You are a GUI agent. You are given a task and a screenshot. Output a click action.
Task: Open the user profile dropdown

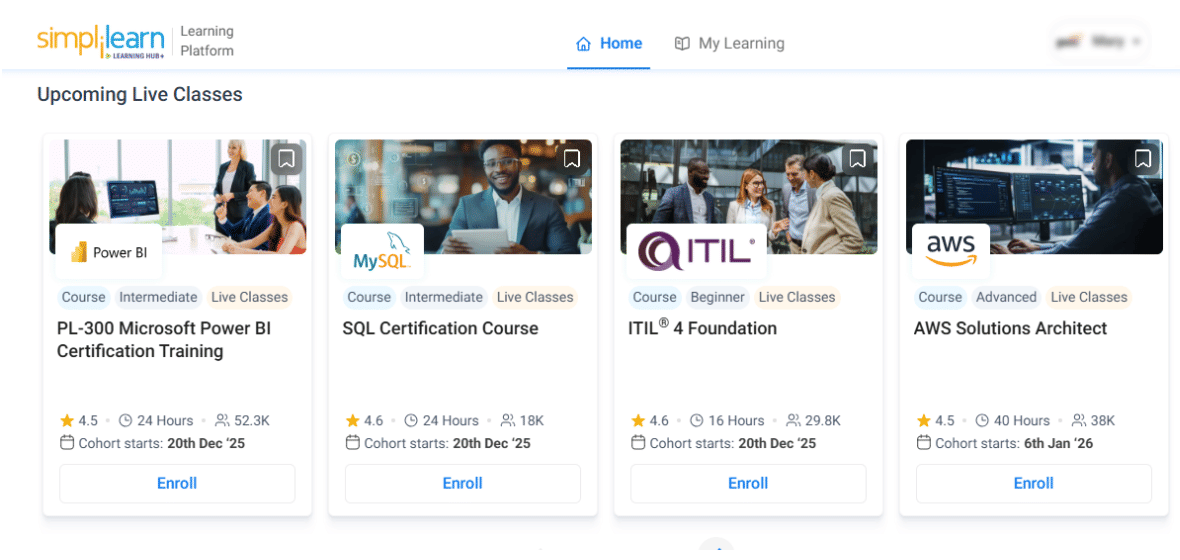coord(1098,42)
